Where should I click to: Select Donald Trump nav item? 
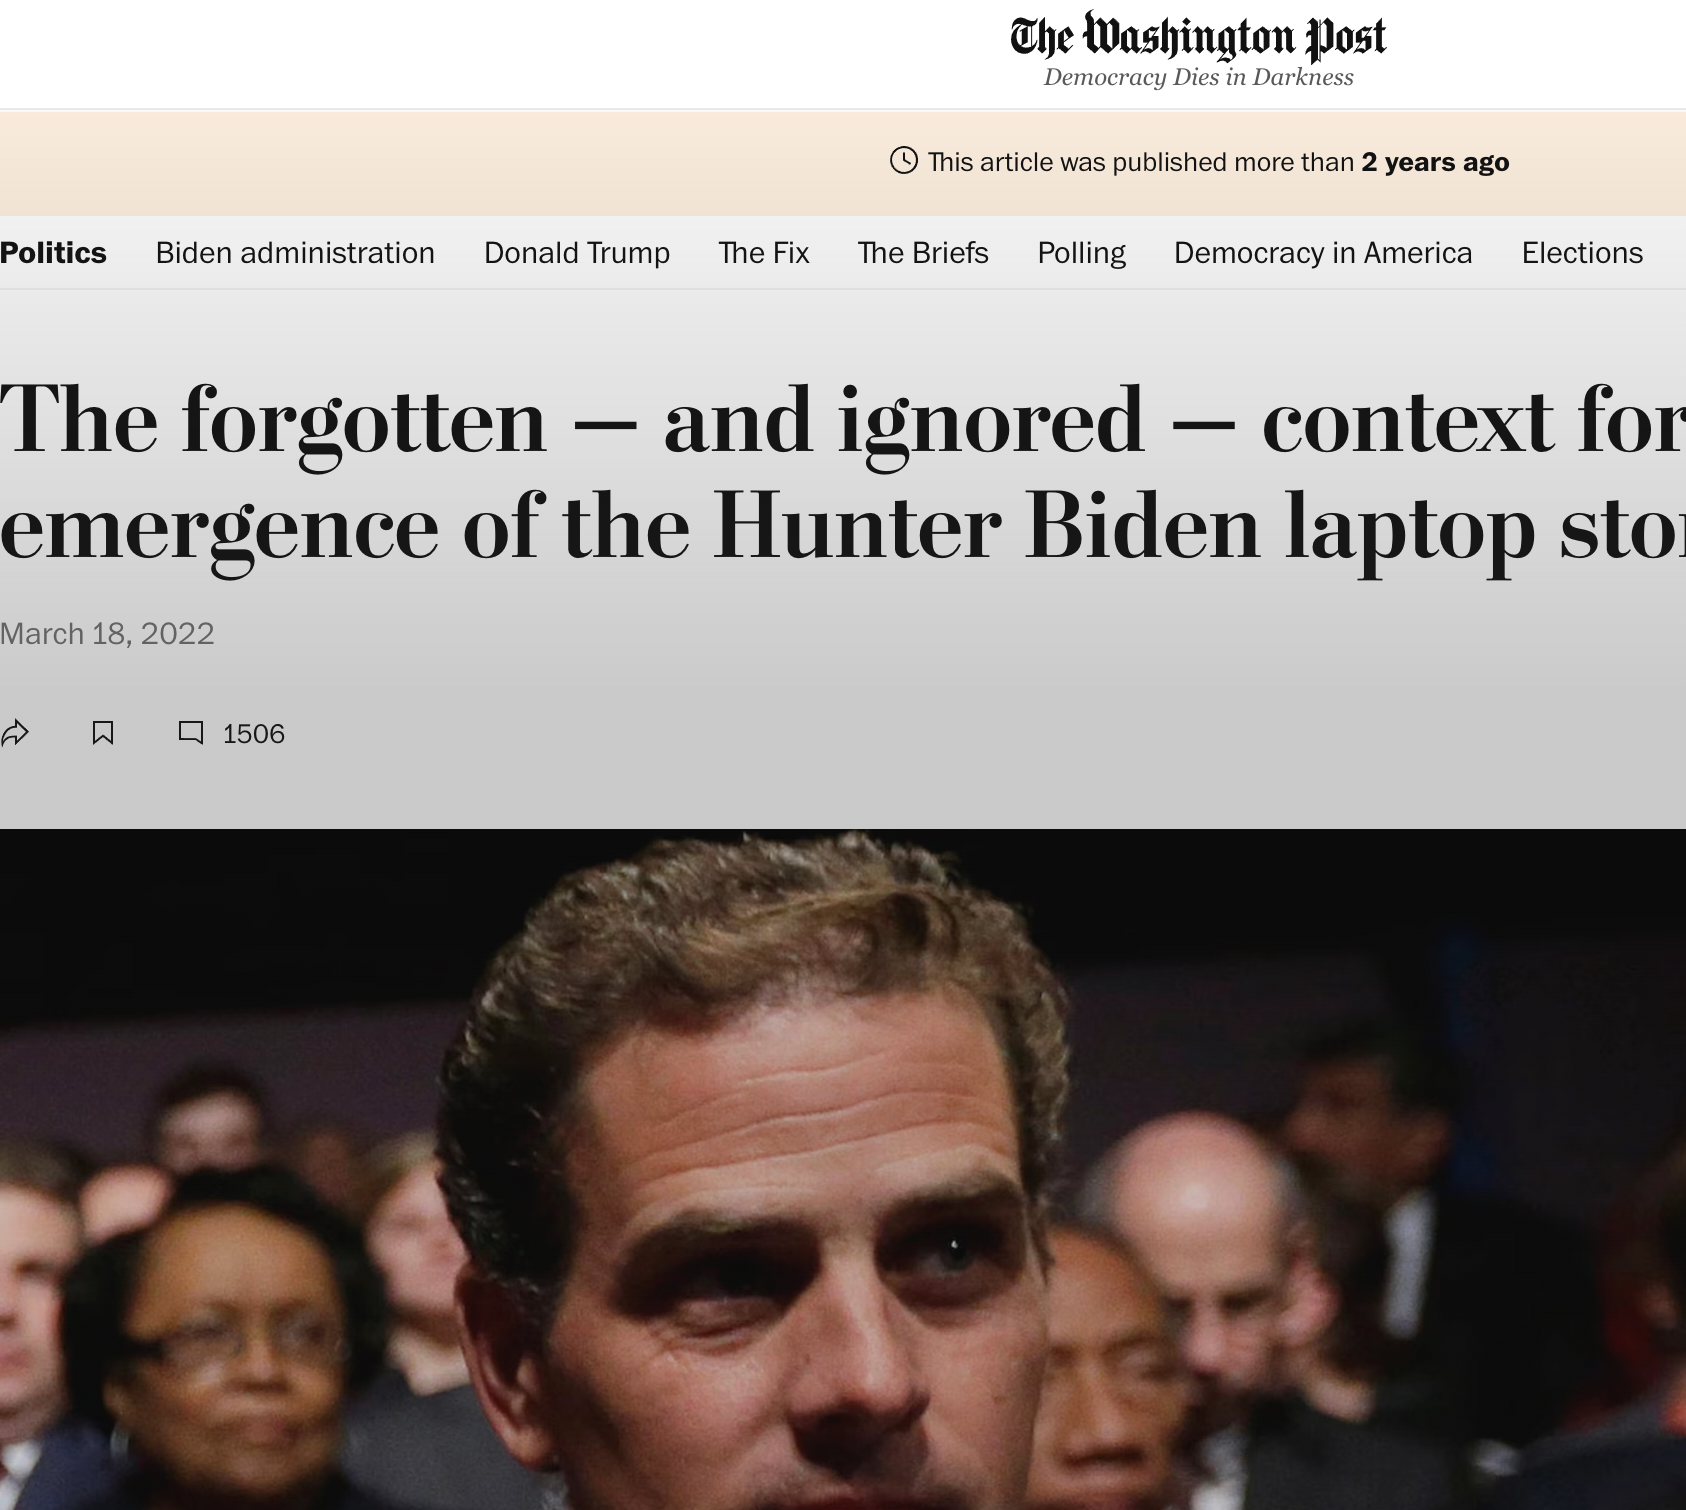click(577, 253)
